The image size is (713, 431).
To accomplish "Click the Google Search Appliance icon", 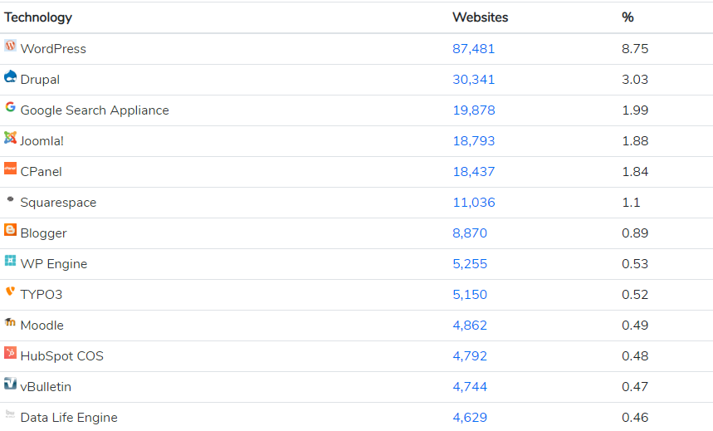I will [x=10, y=107].
